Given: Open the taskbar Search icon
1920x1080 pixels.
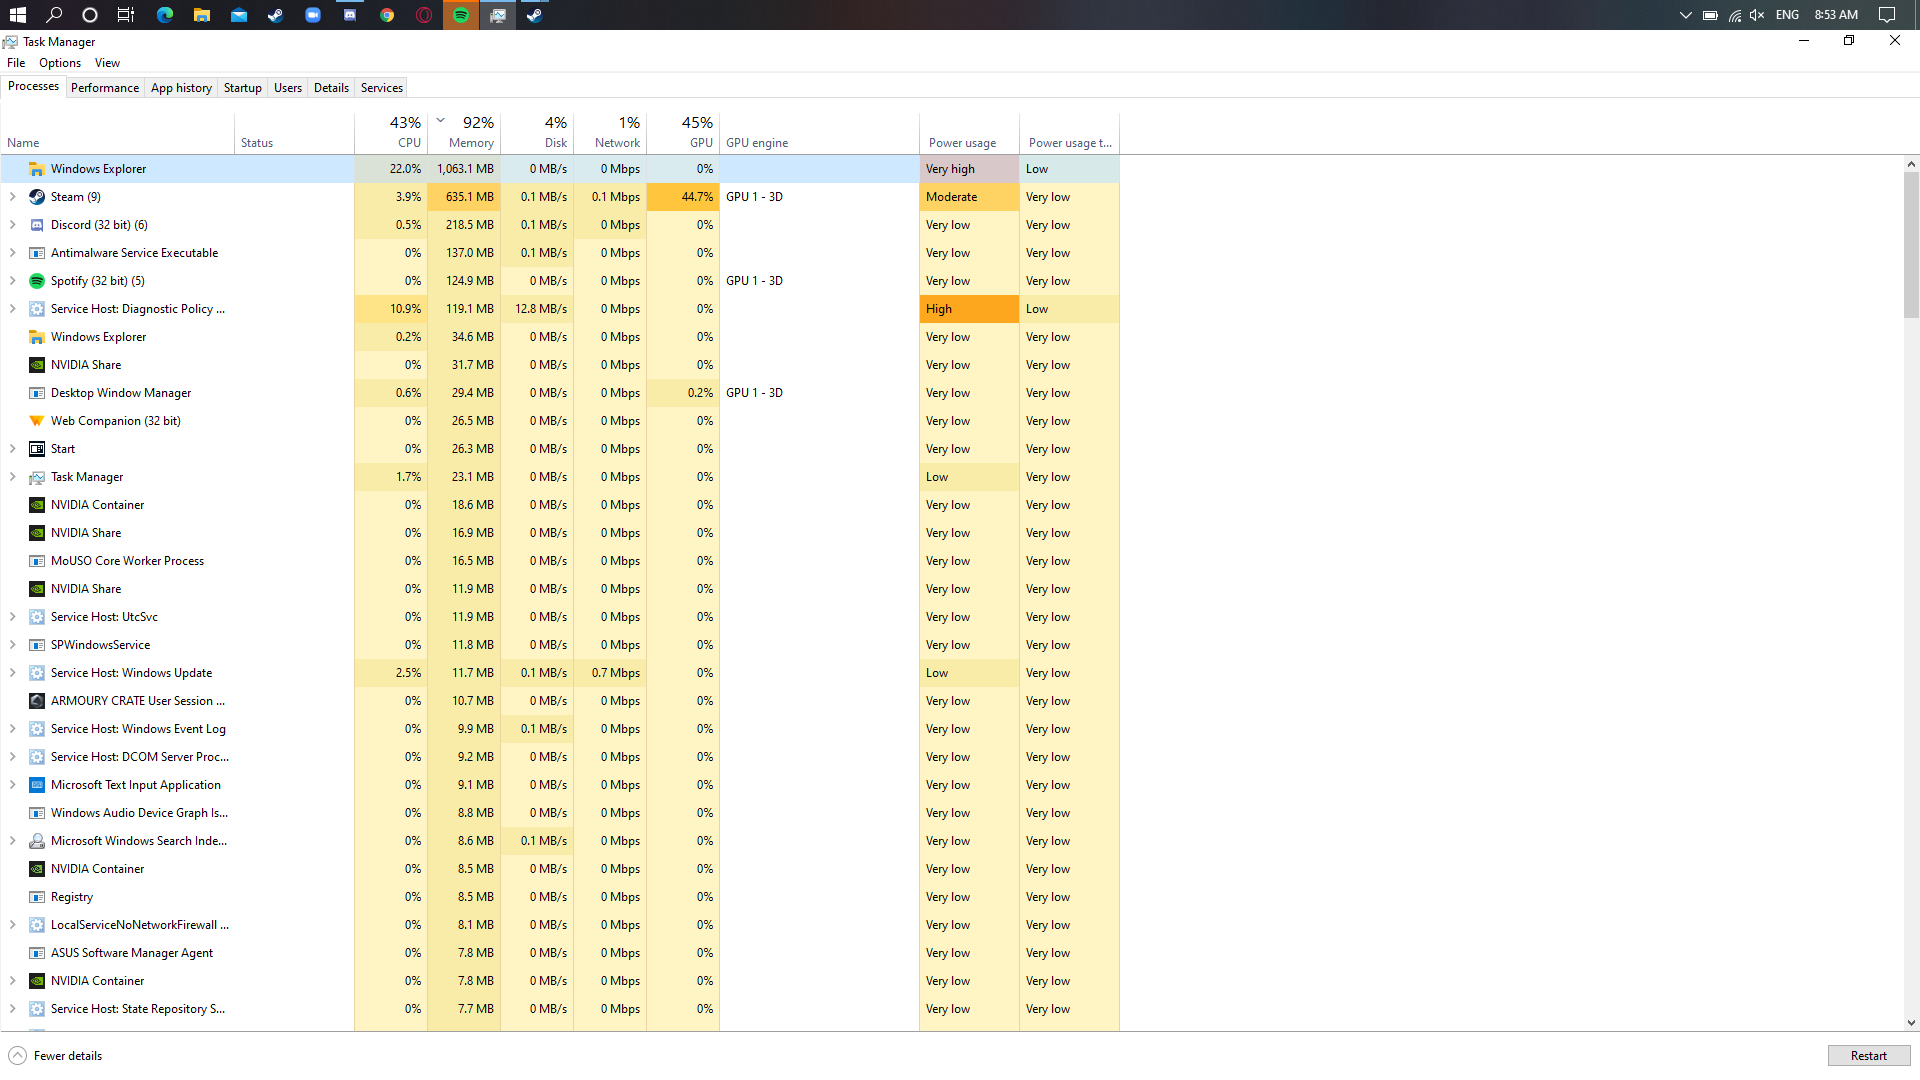Looking at the screenshot, I should coord(54,15).
